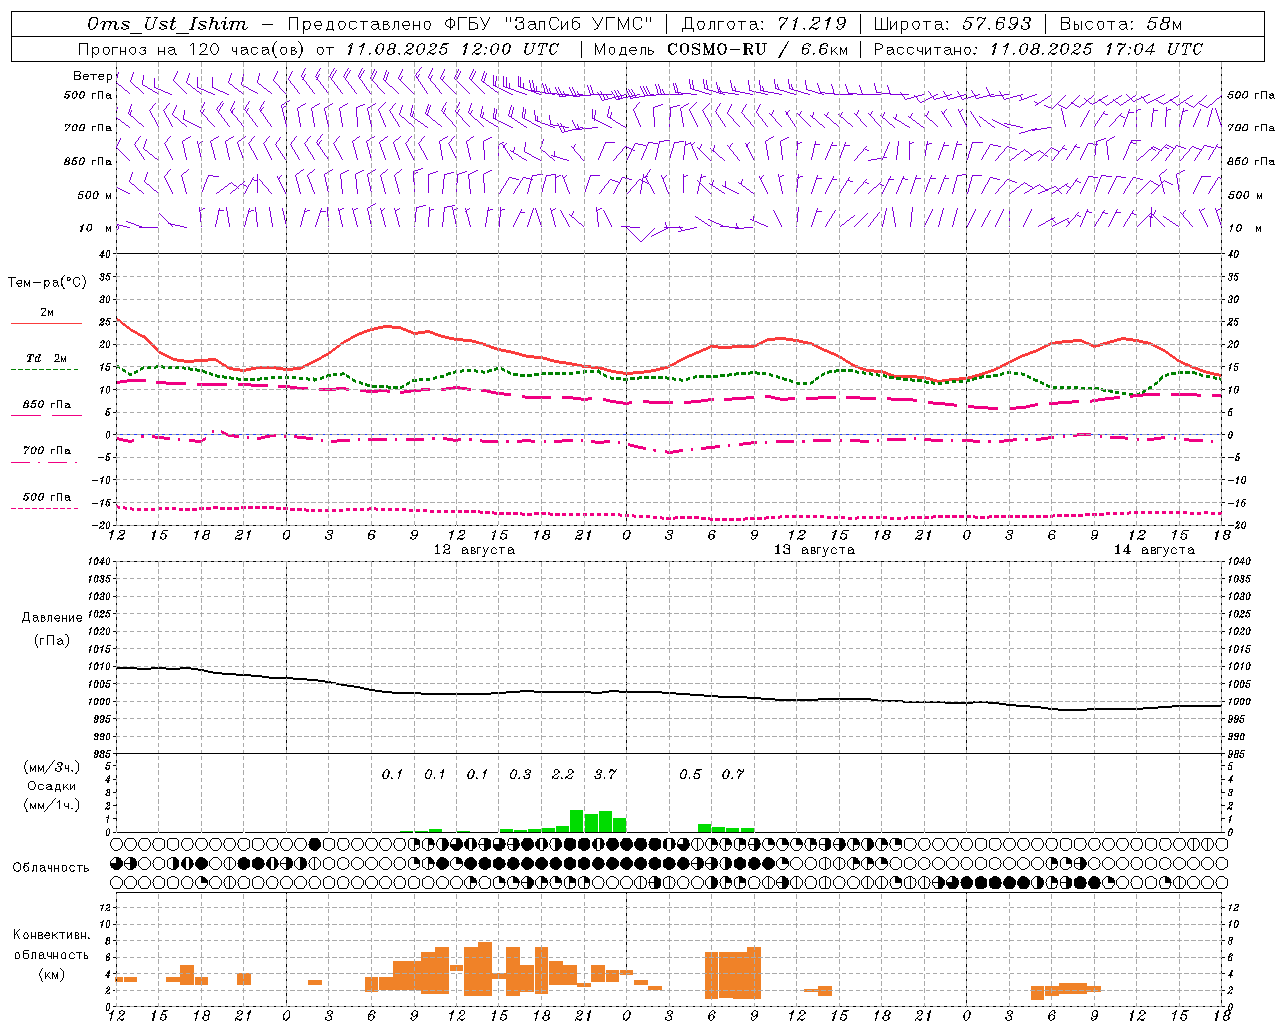Click the Модель COSMO-RU / 6.6км label
The height and width of the screenshot is (1024, 1280).
coord(721,49)
